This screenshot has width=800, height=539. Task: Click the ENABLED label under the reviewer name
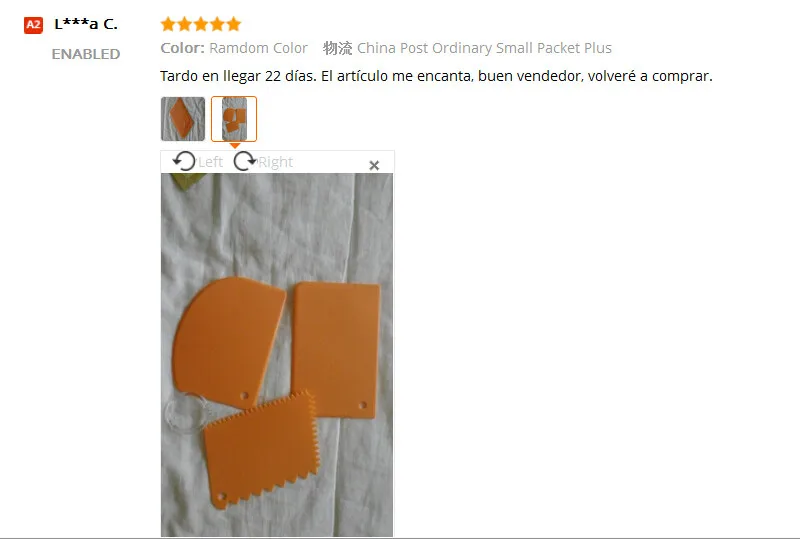tap(86, 54)
